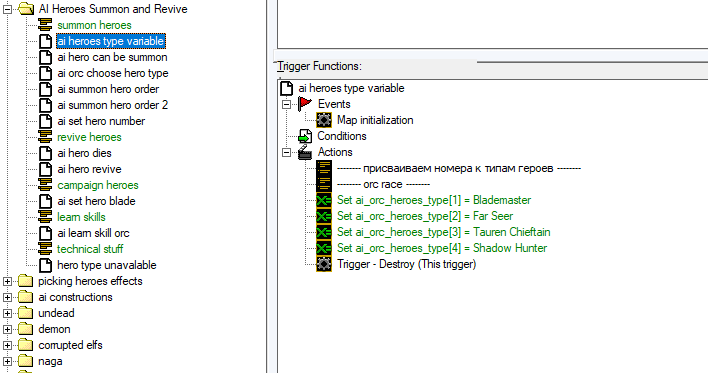Click the 'ai set hero number' trigger icon
Screen dimensions: 708x373
point(45,121)
